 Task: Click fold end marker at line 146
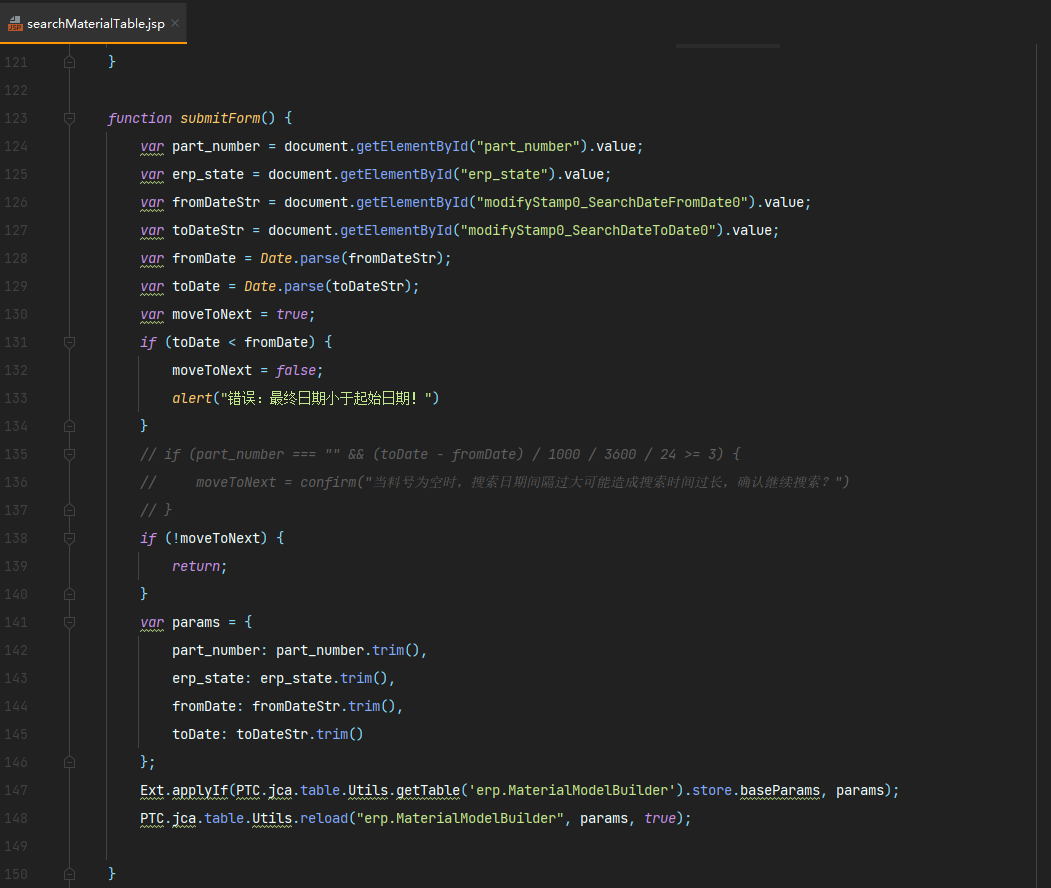(x=69, y=762)
